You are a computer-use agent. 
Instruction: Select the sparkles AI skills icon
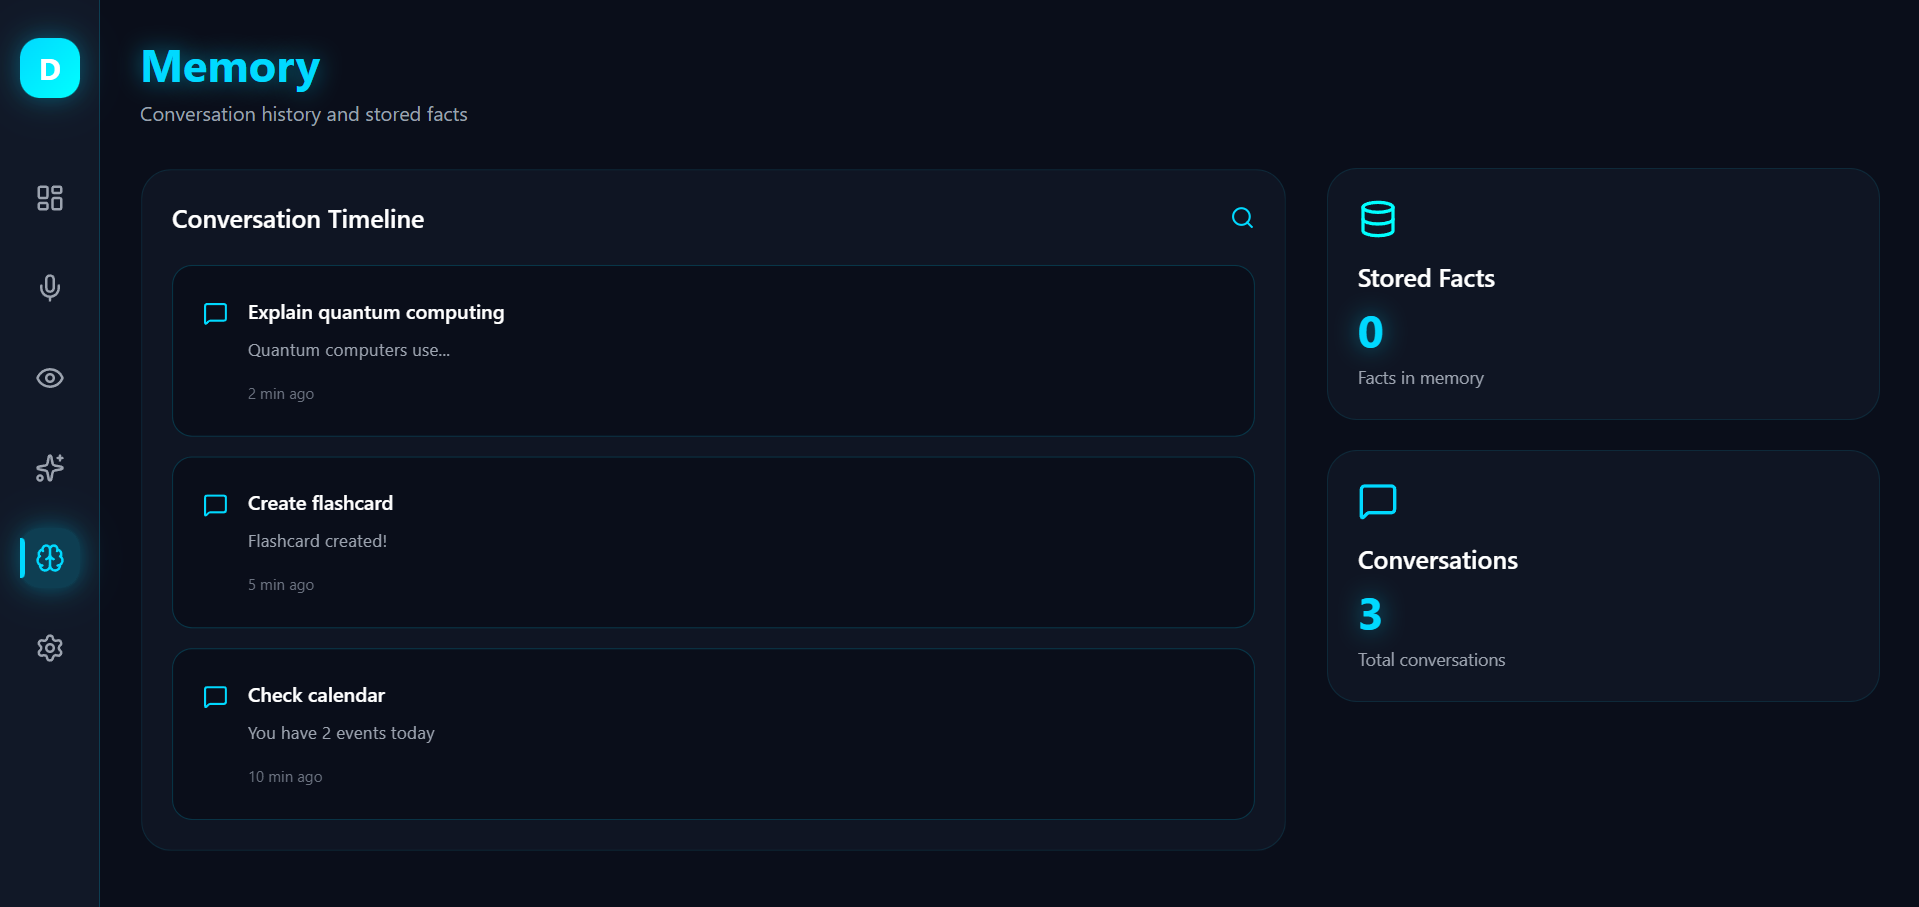point(49,468)
